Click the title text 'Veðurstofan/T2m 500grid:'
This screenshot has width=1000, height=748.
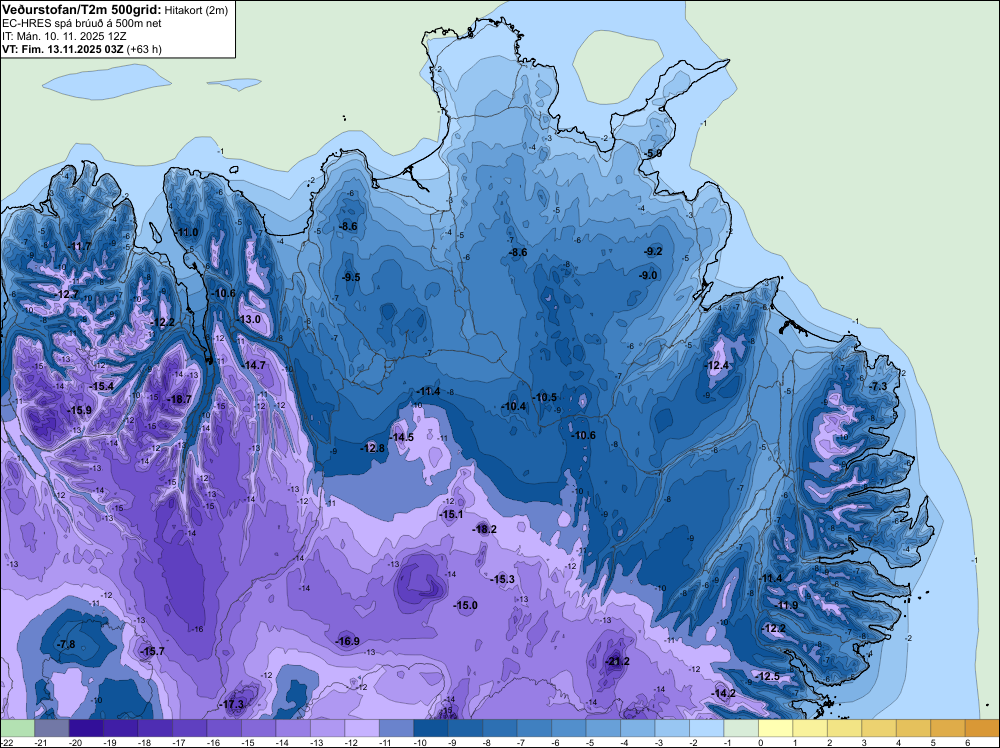click(x=82, y=10)
